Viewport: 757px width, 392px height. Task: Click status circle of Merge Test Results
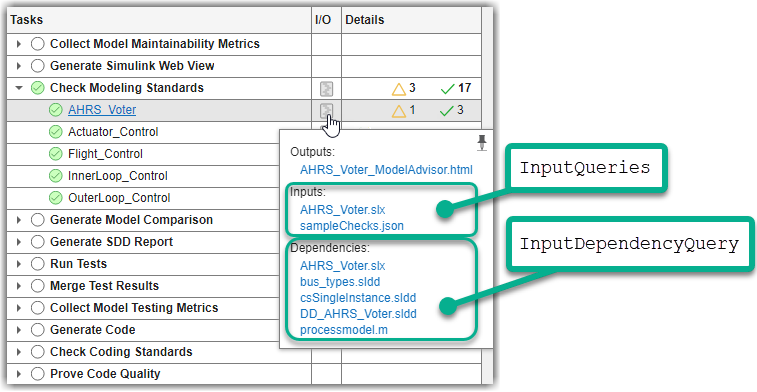click(x=38, y=286)
